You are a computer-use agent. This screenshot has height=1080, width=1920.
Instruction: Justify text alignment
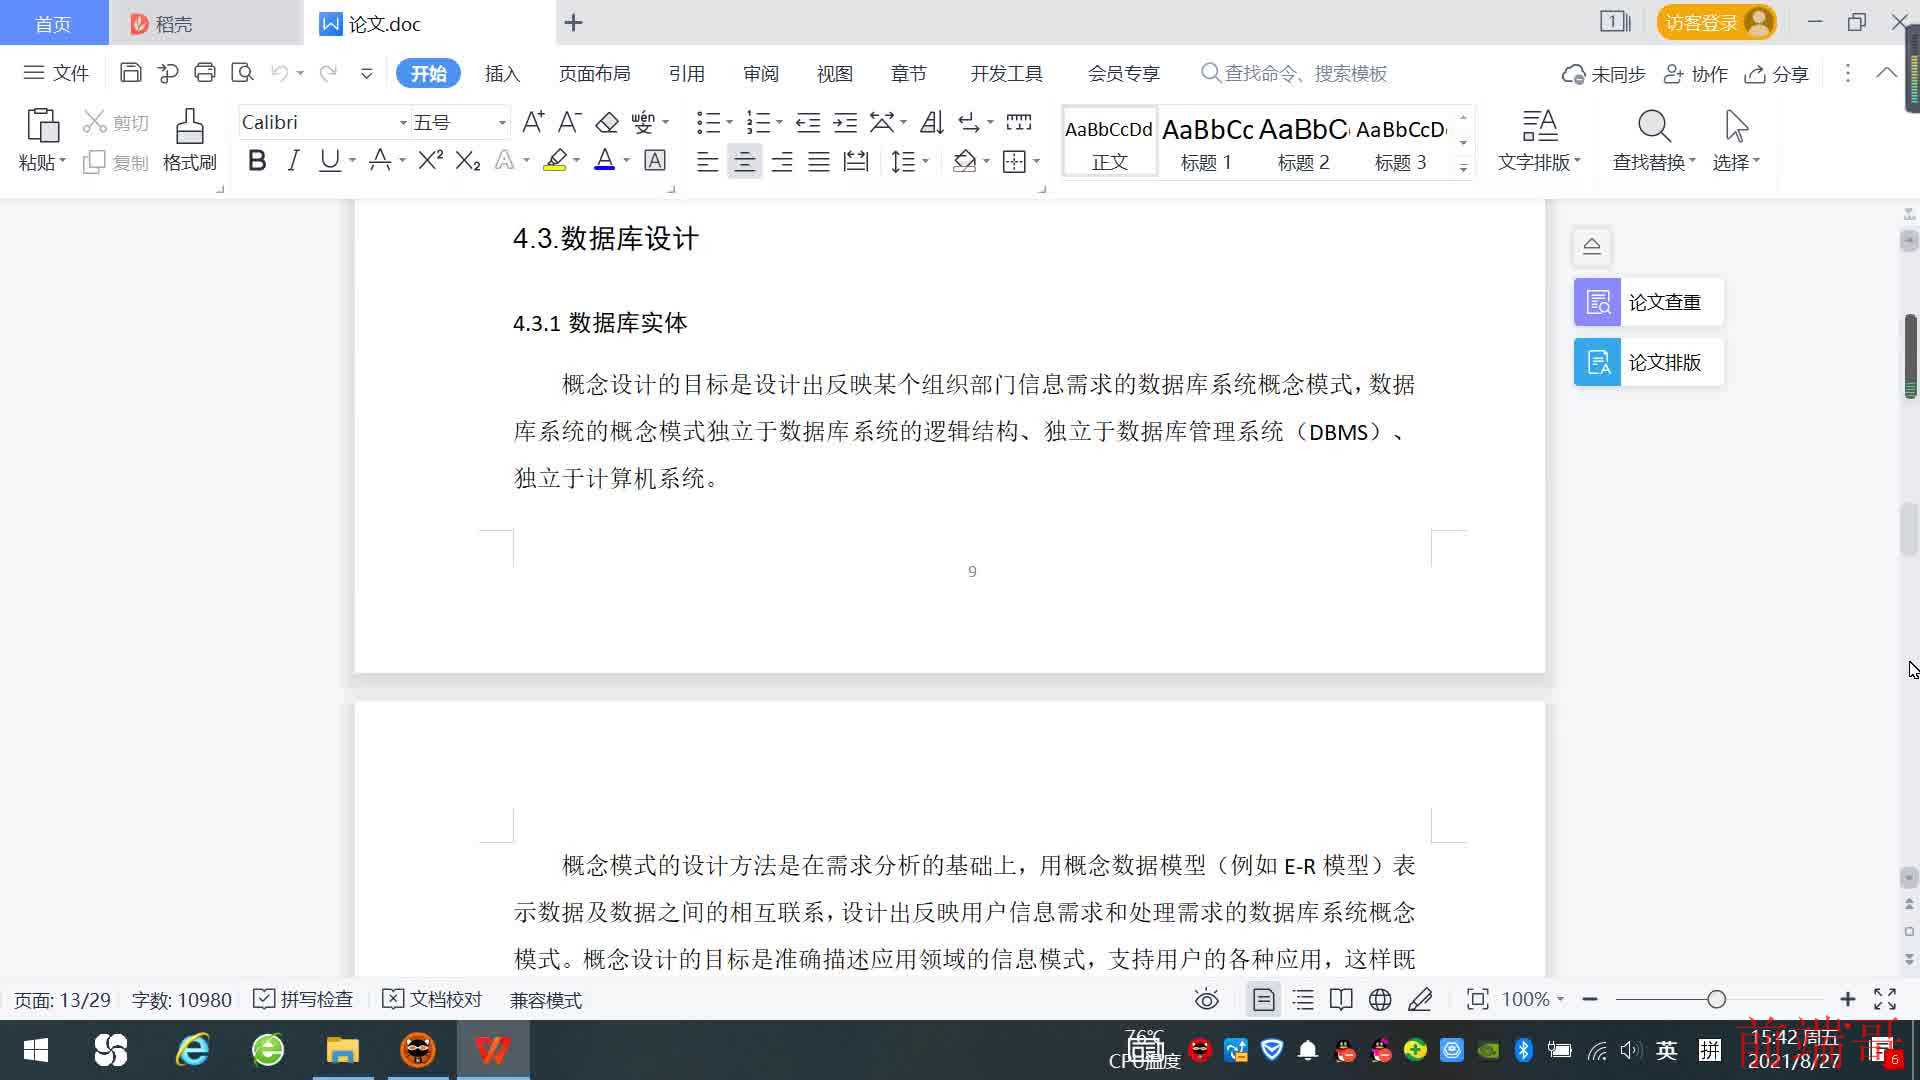819,161
